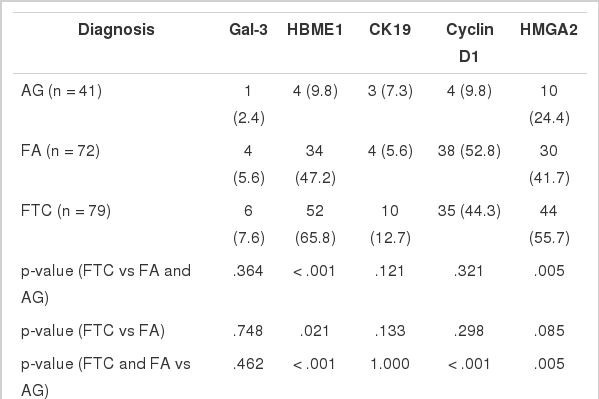
Task: Click the 3 (7.3) CK19 cell
Action: [x=390, y=91]
